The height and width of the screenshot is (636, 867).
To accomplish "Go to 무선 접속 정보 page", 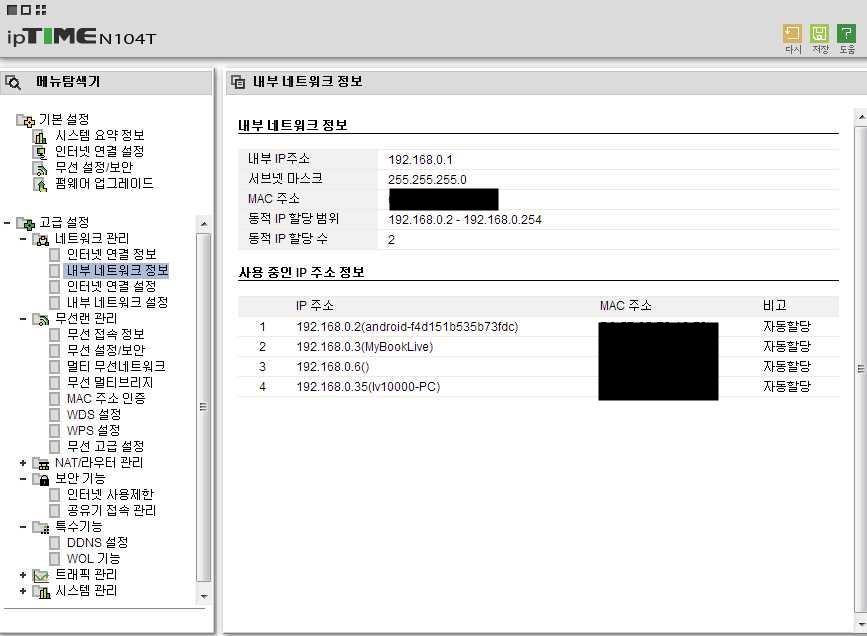I will (105, 334).
